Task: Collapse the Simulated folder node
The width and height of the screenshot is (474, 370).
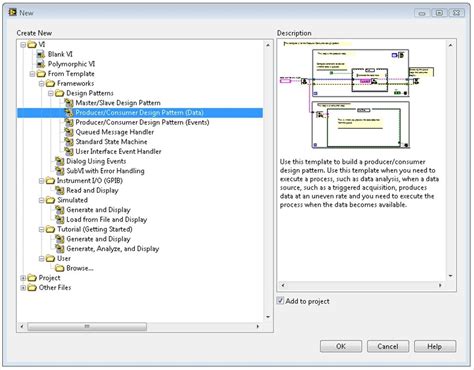Action: point(42,200)
